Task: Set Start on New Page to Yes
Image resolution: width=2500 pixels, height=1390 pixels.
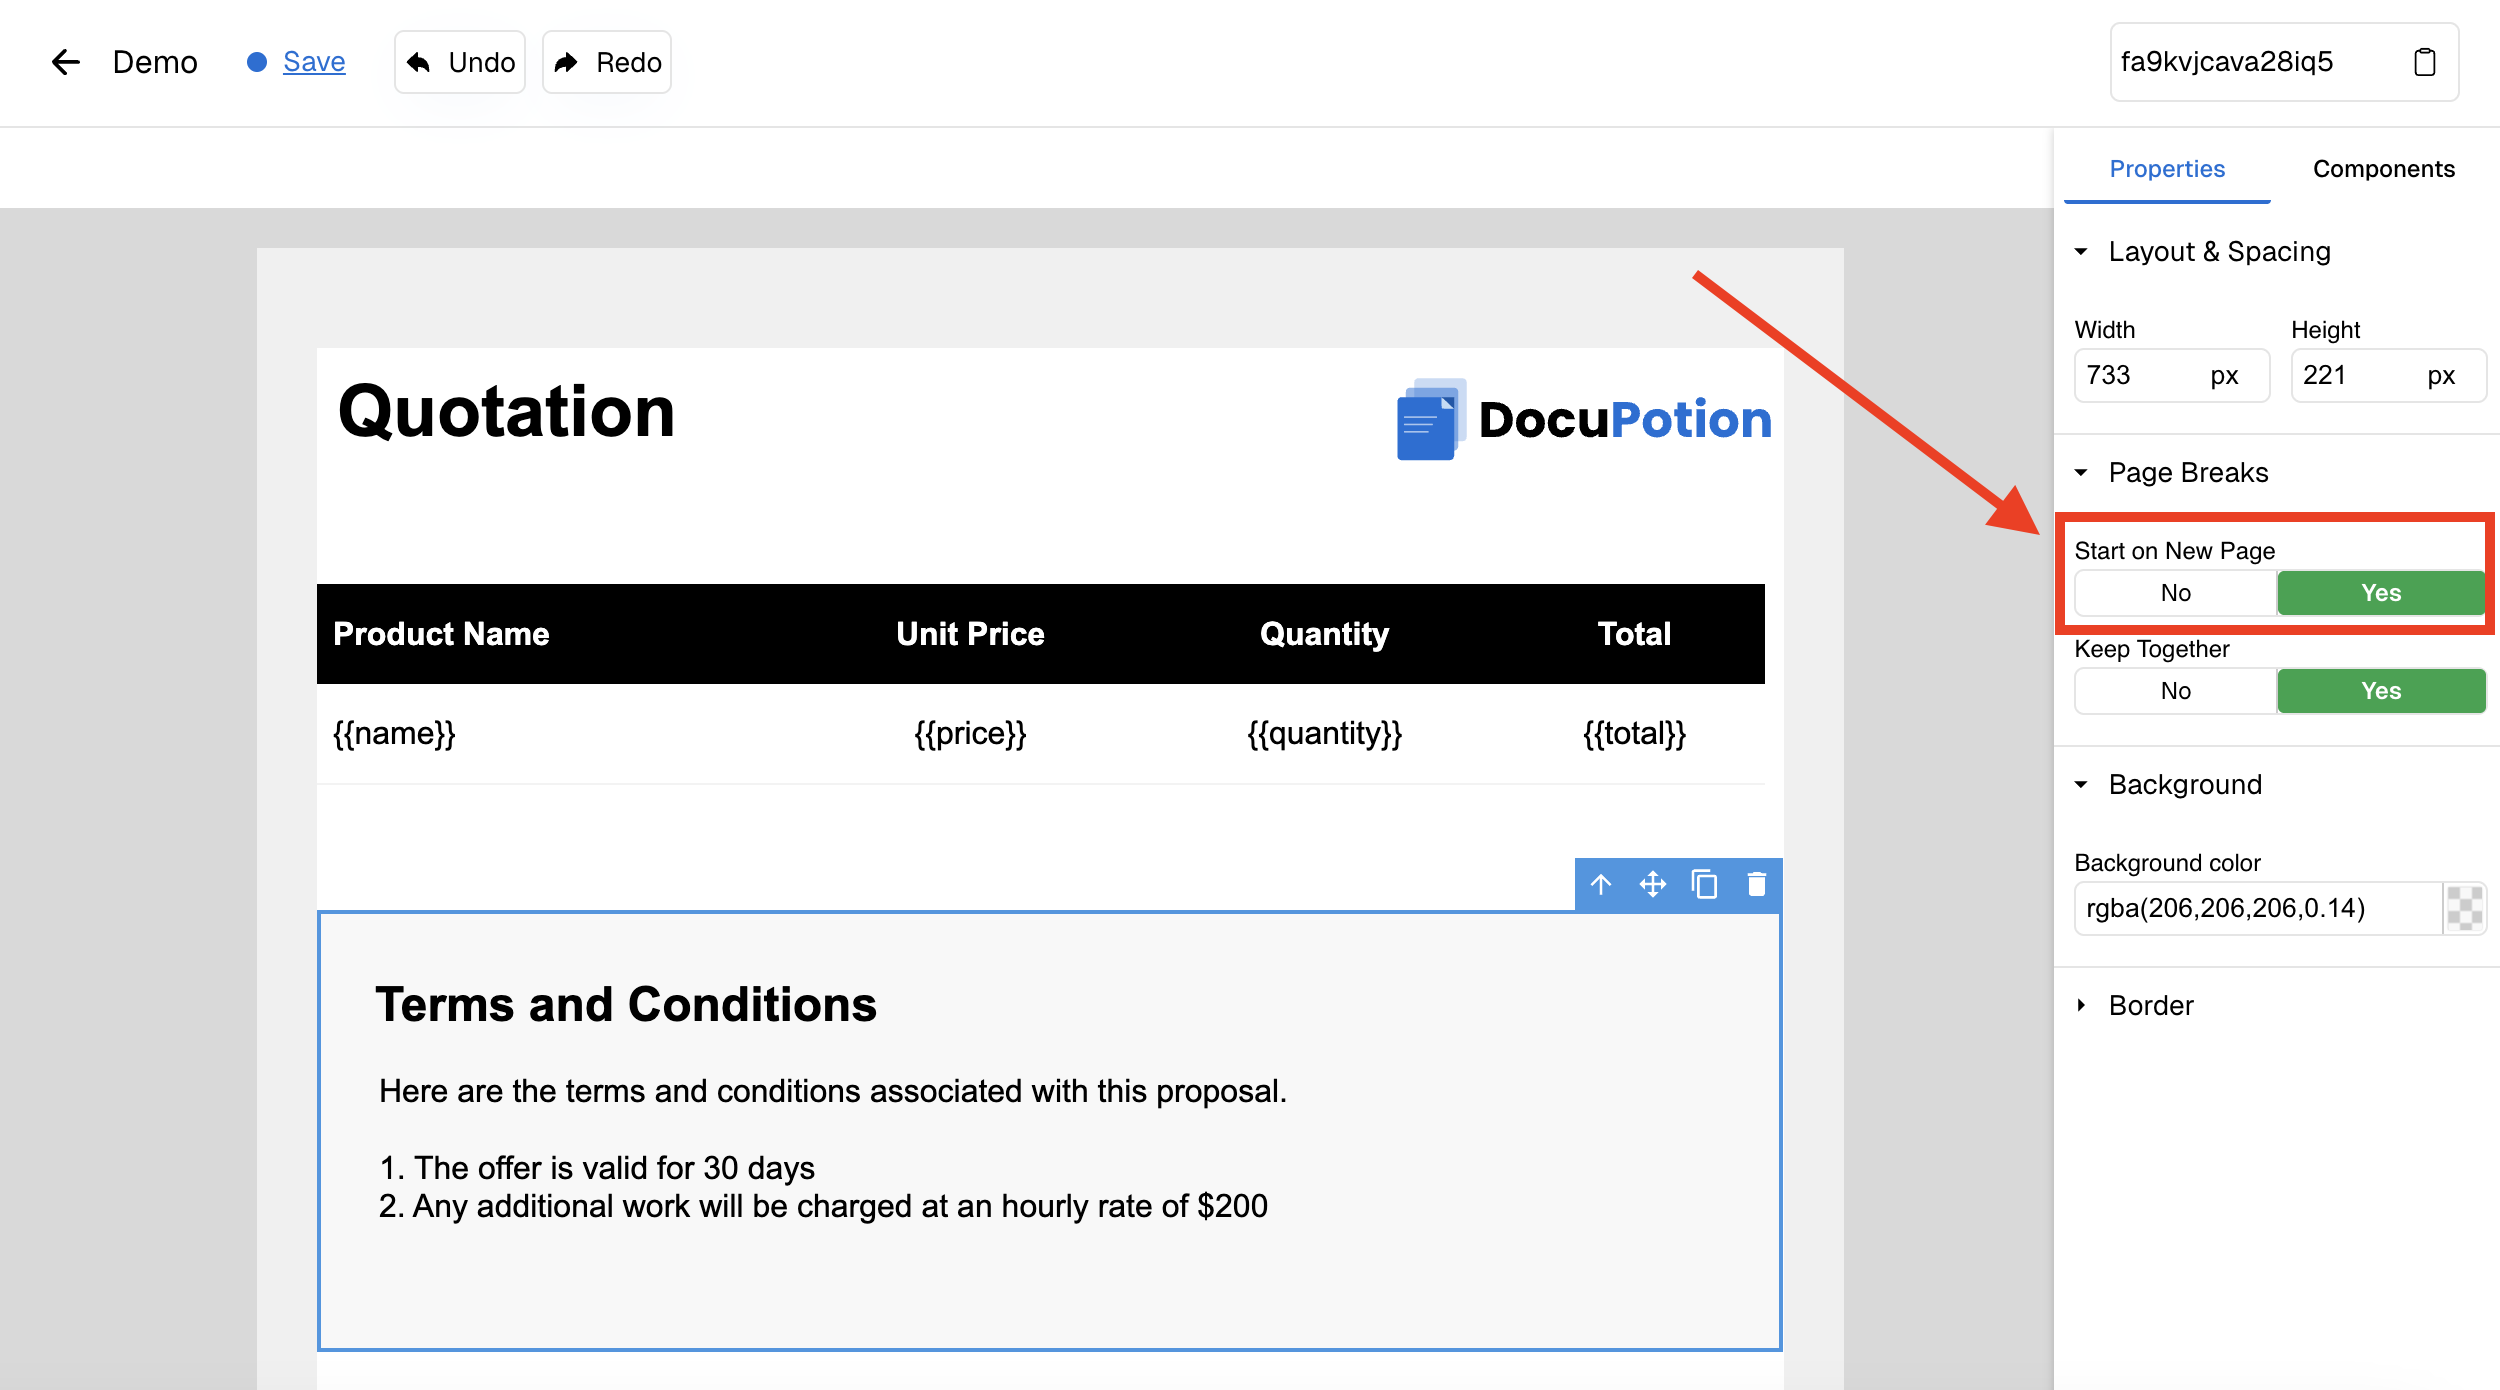Action: pos(2380,593)
